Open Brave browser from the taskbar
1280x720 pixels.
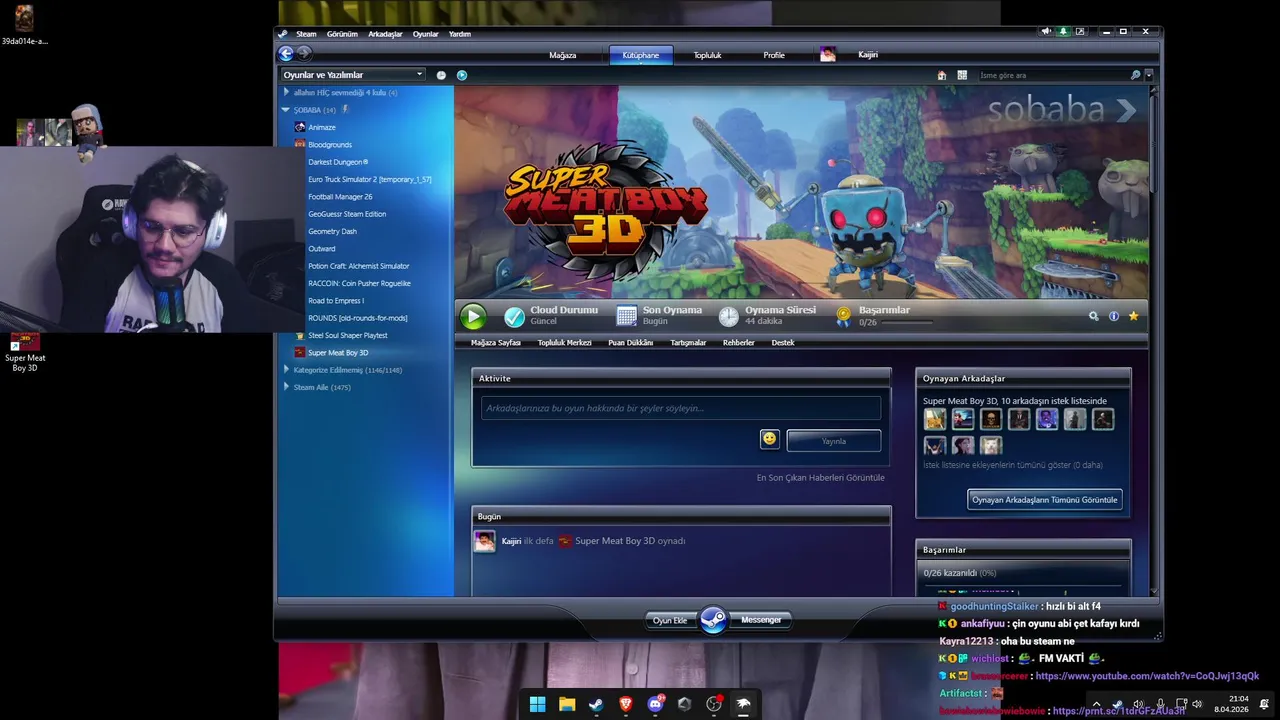pyautogui.click(x=626, y=704)
